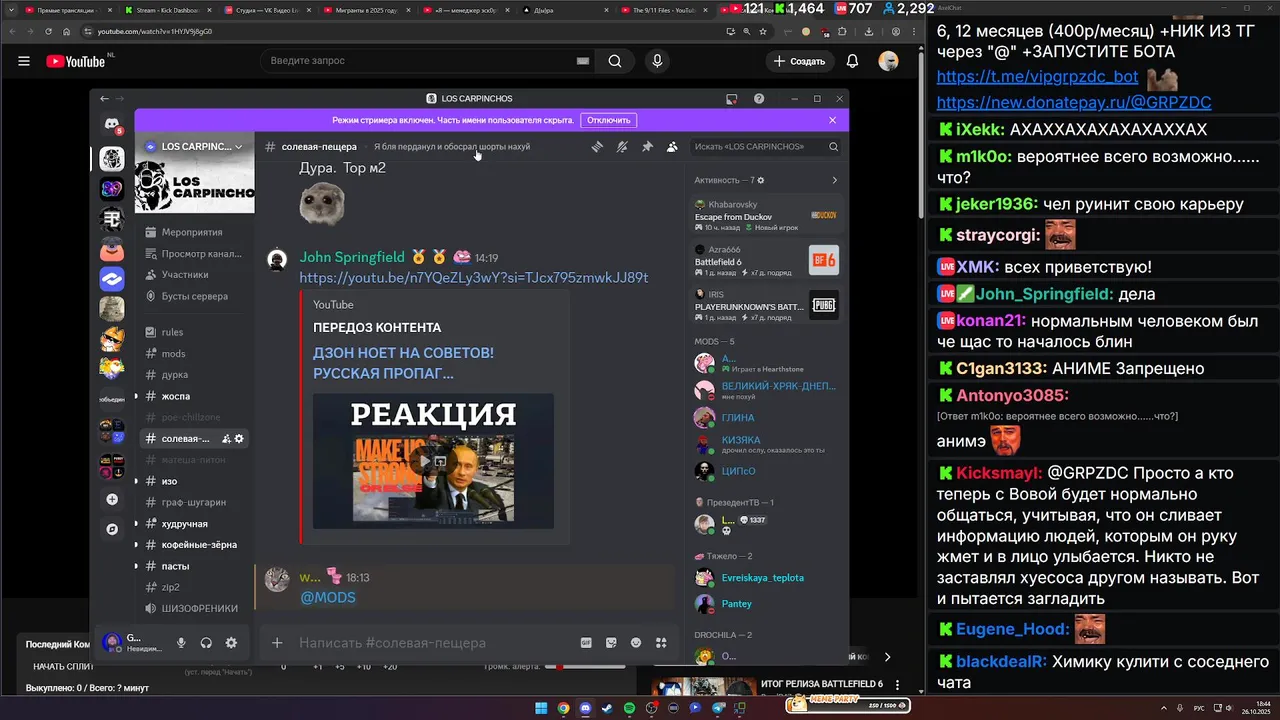Open sticker picker in message bar
The width and height of the screenshot is (1280, 720).
(611, 643)
